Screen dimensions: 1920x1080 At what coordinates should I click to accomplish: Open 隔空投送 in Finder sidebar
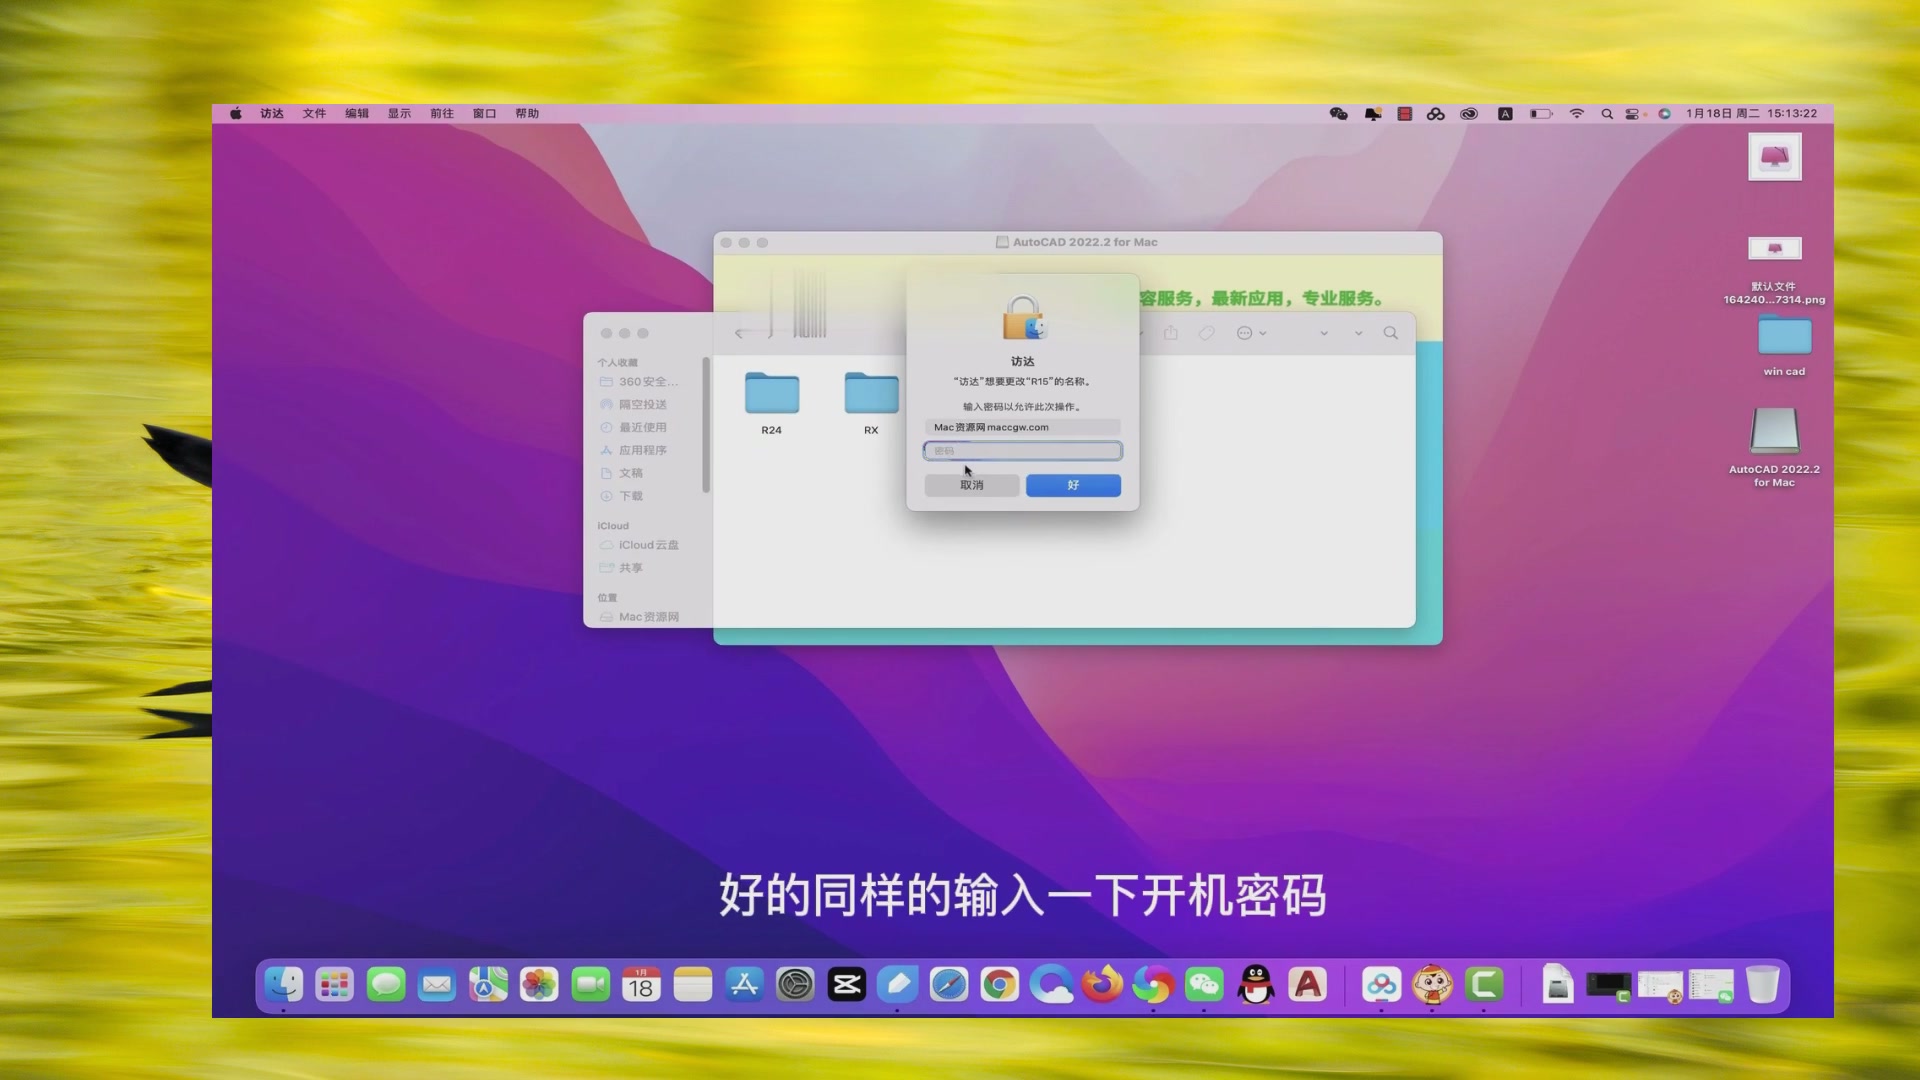pyautogui.click(x=633, y=405)
